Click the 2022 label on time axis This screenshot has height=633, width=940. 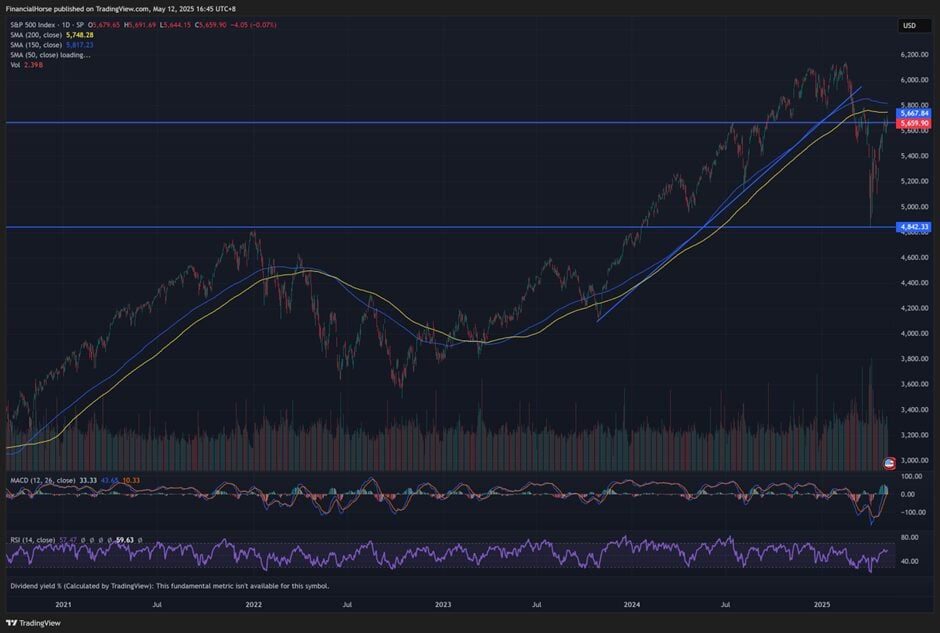[253, 605]
